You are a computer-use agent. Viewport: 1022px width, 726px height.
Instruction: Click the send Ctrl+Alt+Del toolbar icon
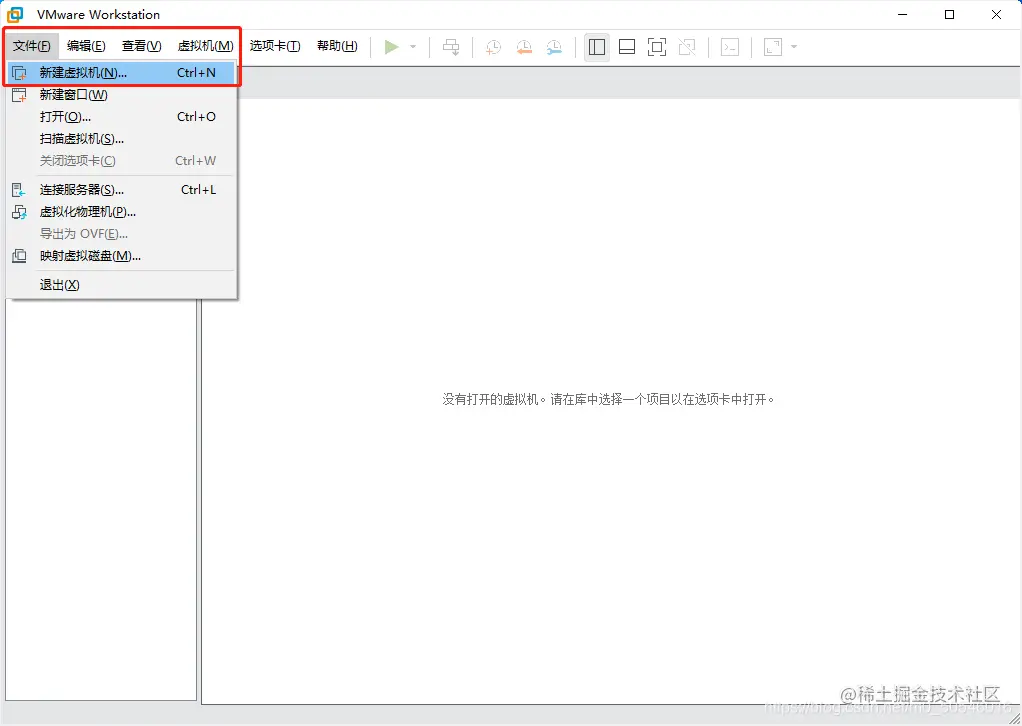pos(451,47)
